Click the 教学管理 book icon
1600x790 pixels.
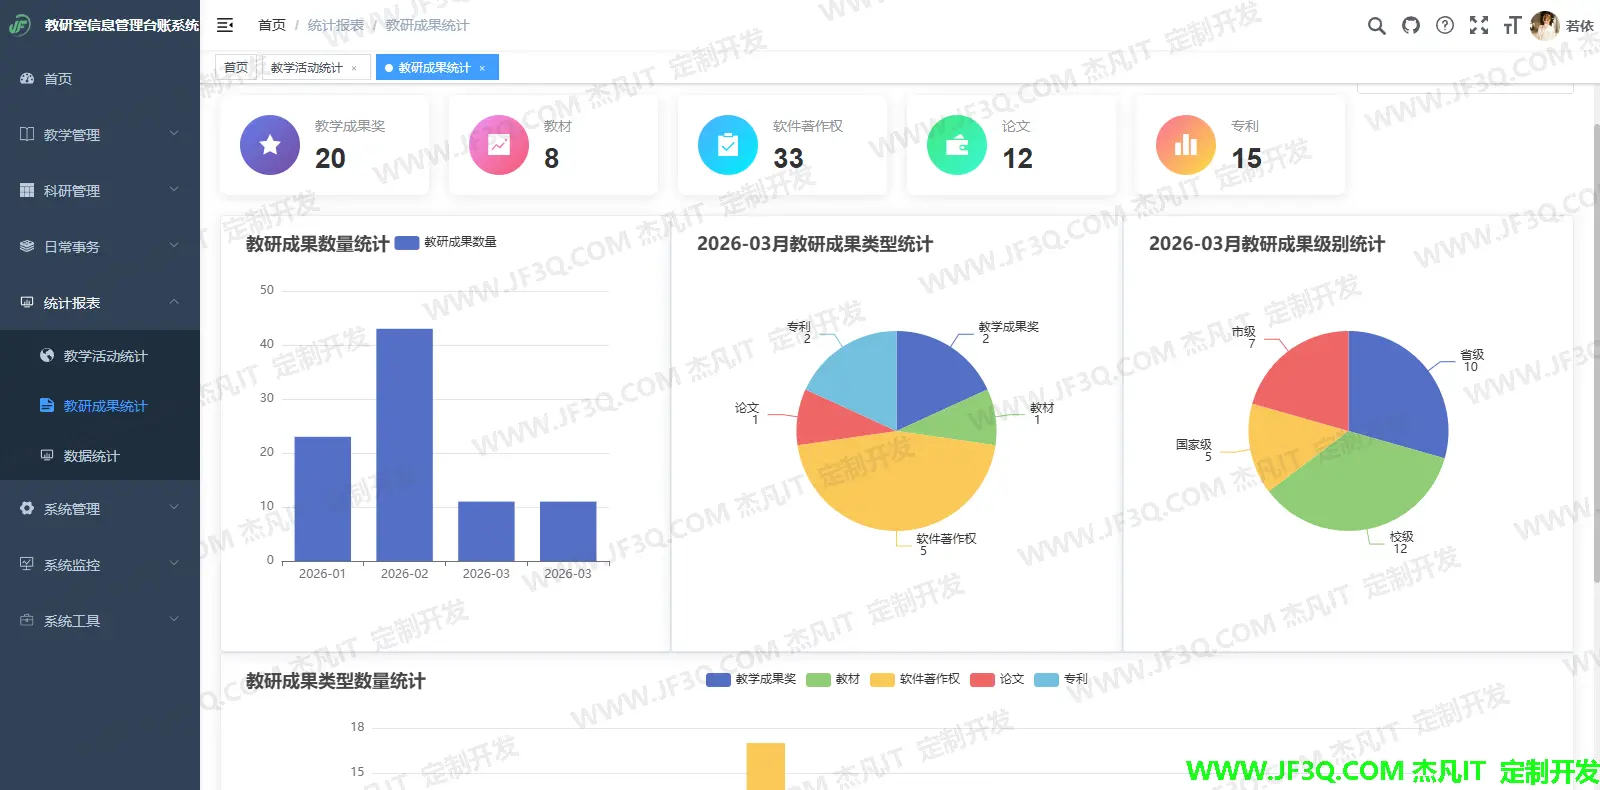pyautogui.click(x=27, y=134)
